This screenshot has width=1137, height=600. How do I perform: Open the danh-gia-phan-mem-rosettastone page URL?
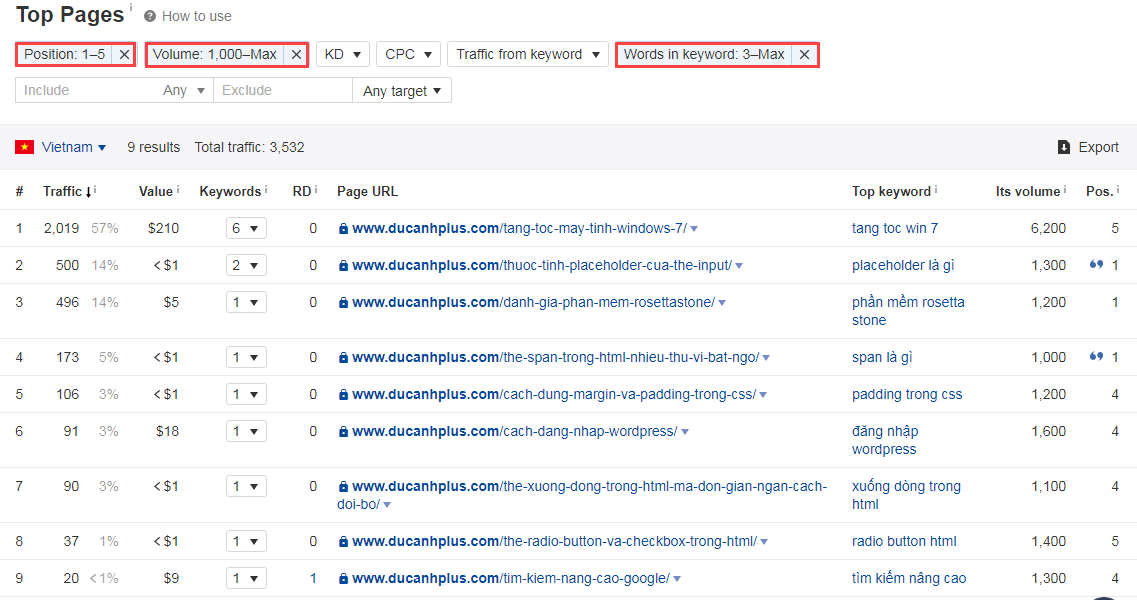click(532, 302)
